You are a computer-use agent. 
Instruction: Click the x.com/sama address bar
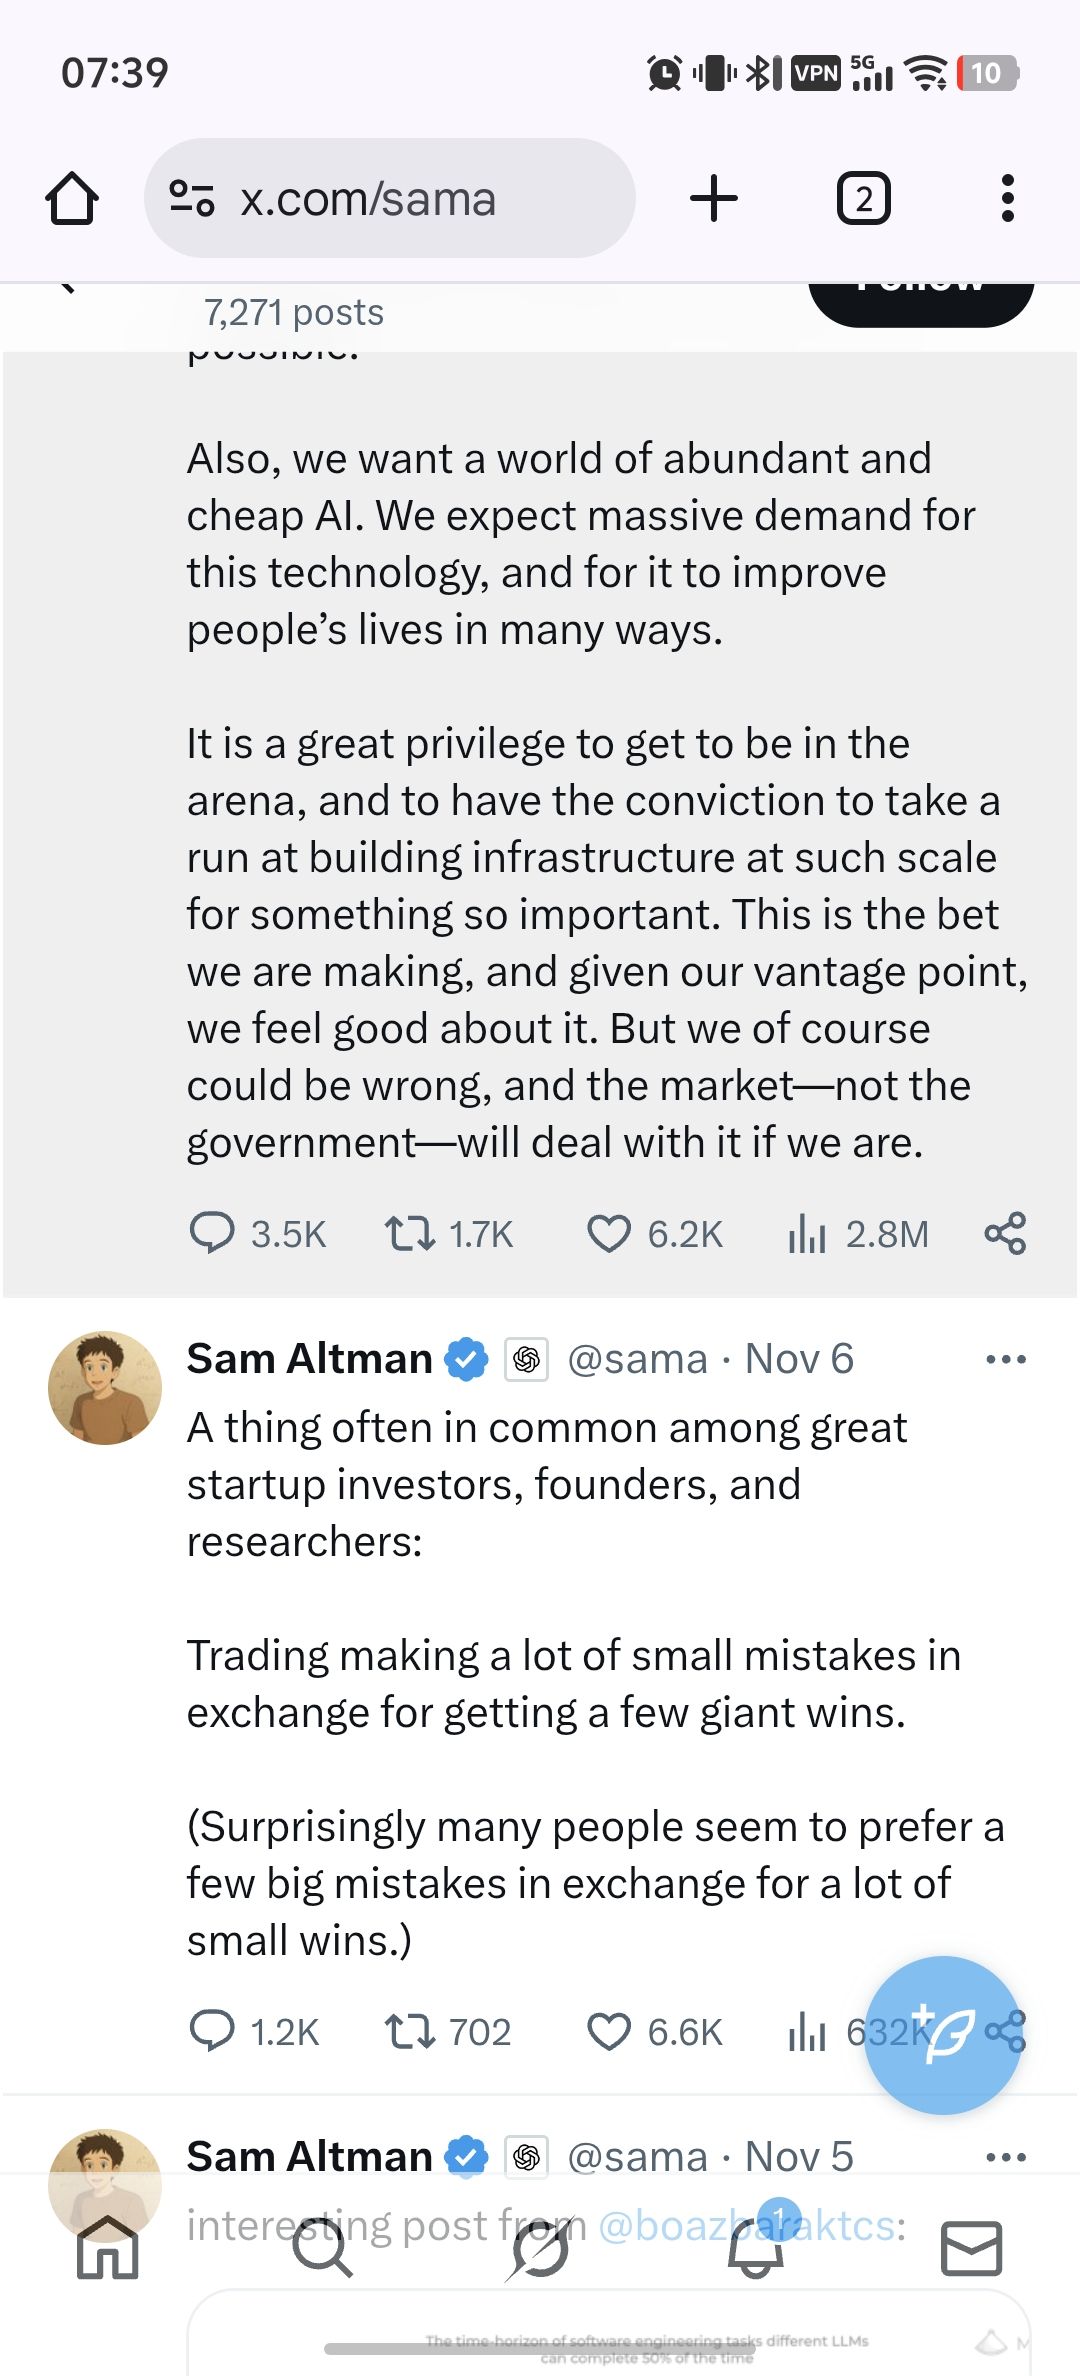pos(390,198)
